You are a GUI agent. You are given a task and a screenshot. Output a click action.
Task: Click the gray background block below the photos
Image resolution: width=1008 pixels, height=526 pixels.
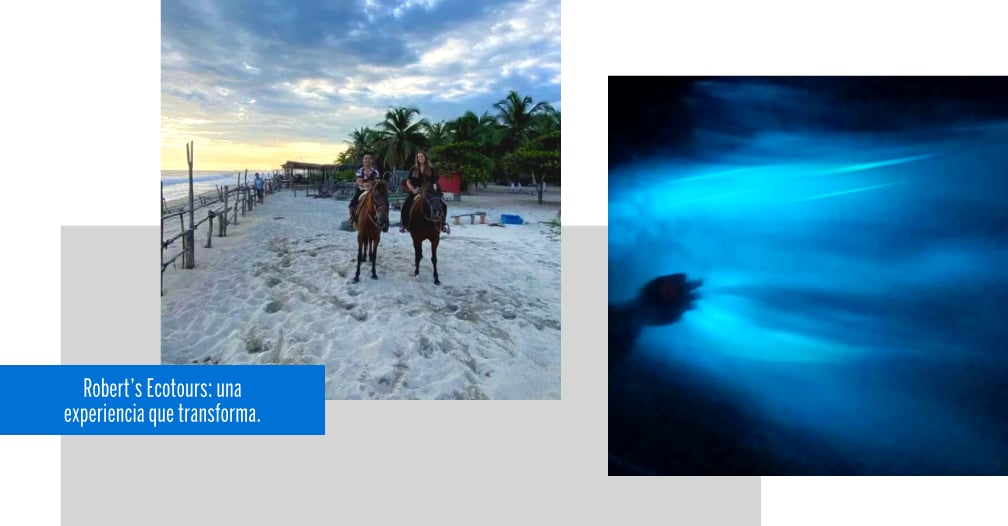[411, 463]
